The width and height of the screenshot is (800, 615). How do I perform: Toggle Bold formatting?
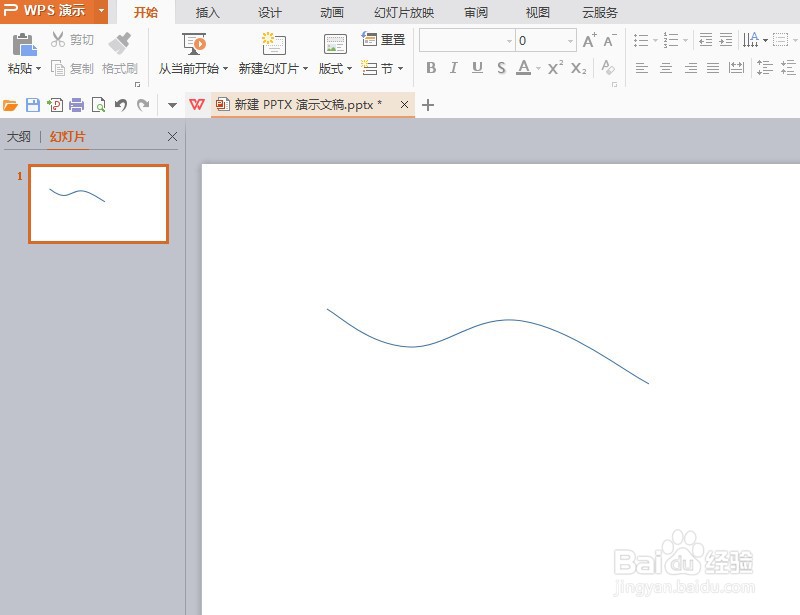coord(431,67)
